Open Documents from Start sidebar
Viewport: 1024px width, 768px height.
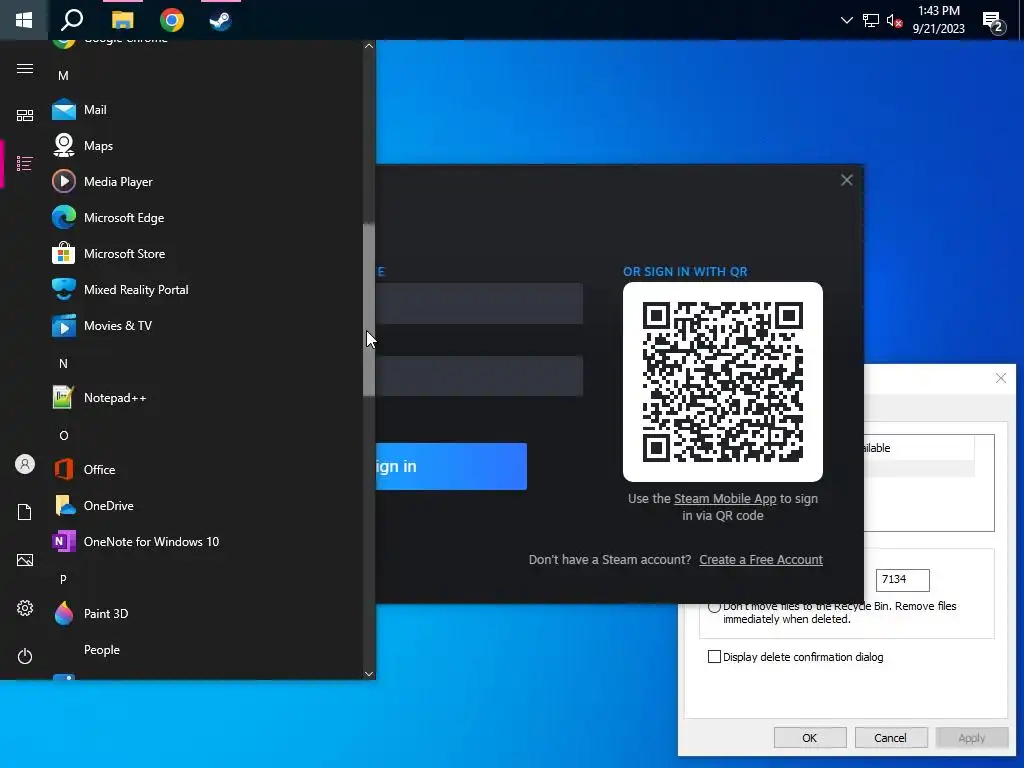[25, 512]
